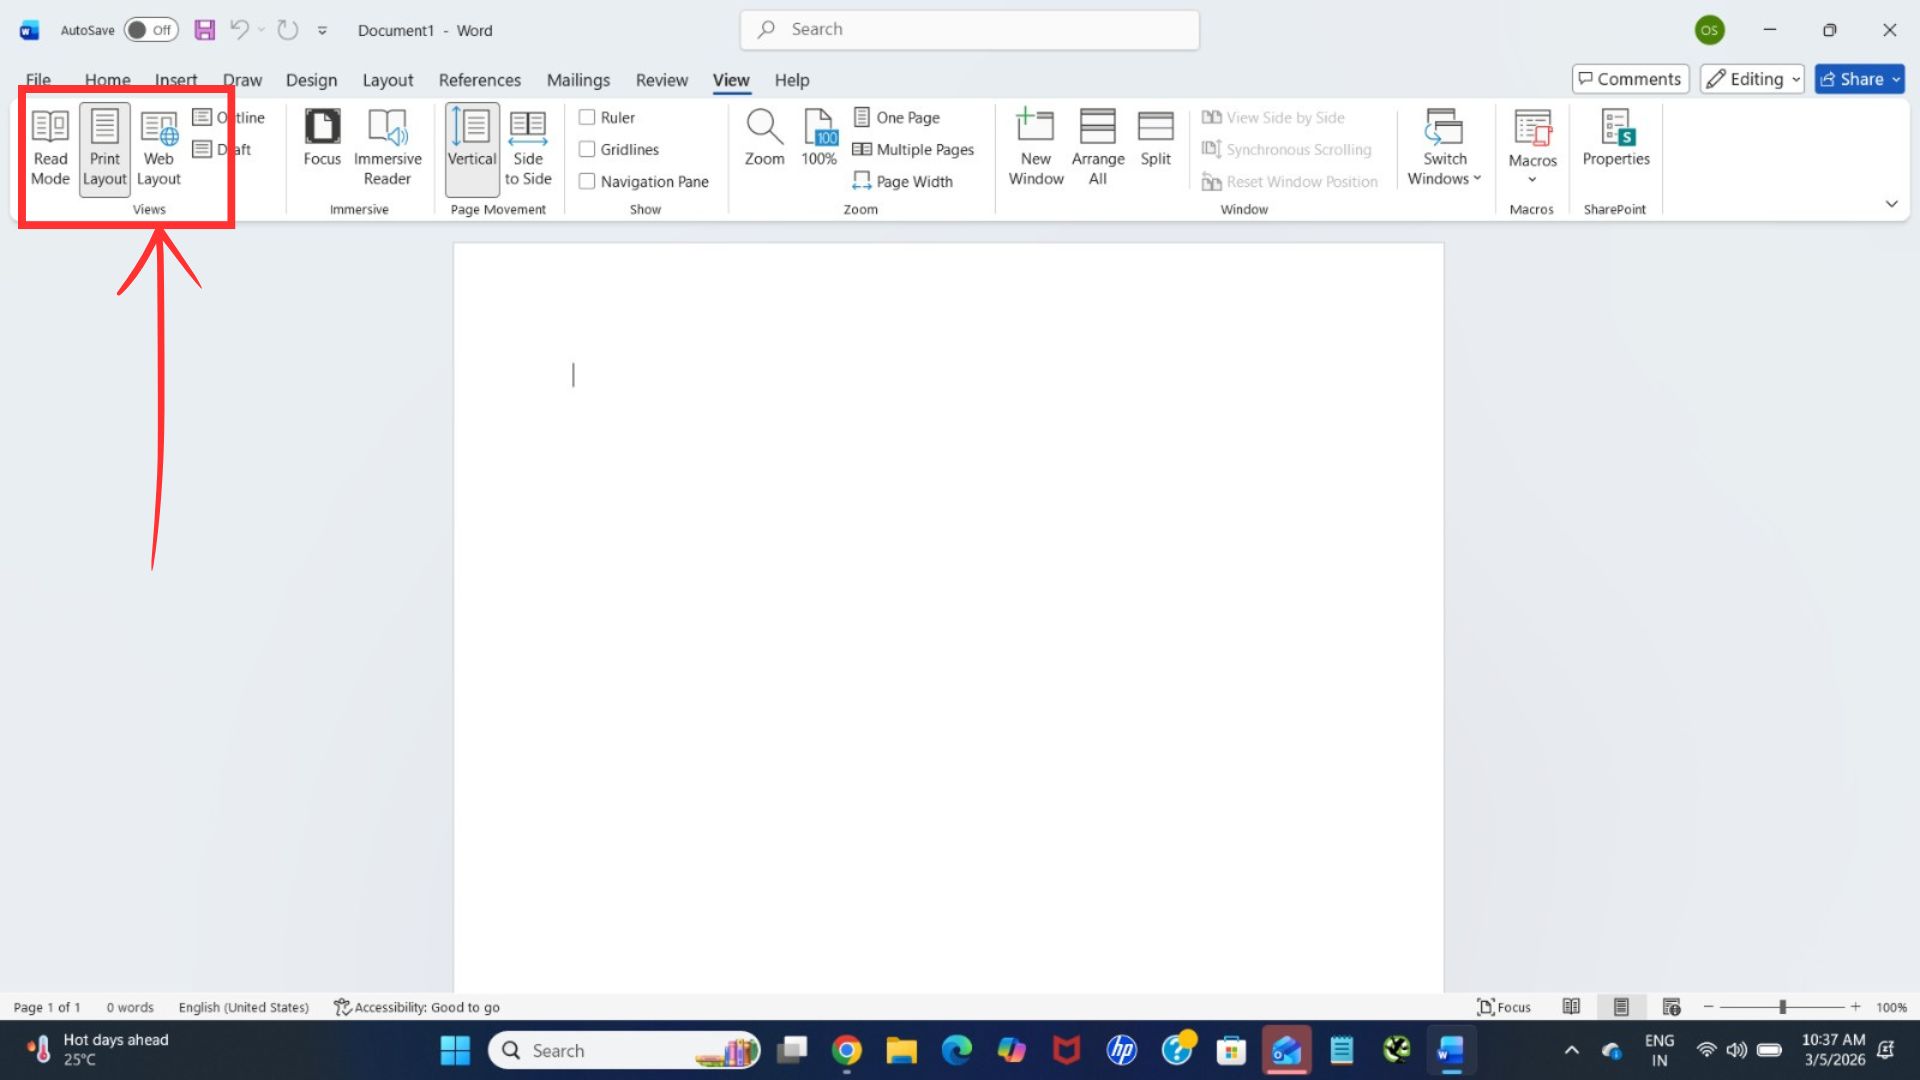Set zoom to 100%

point(819,140)
